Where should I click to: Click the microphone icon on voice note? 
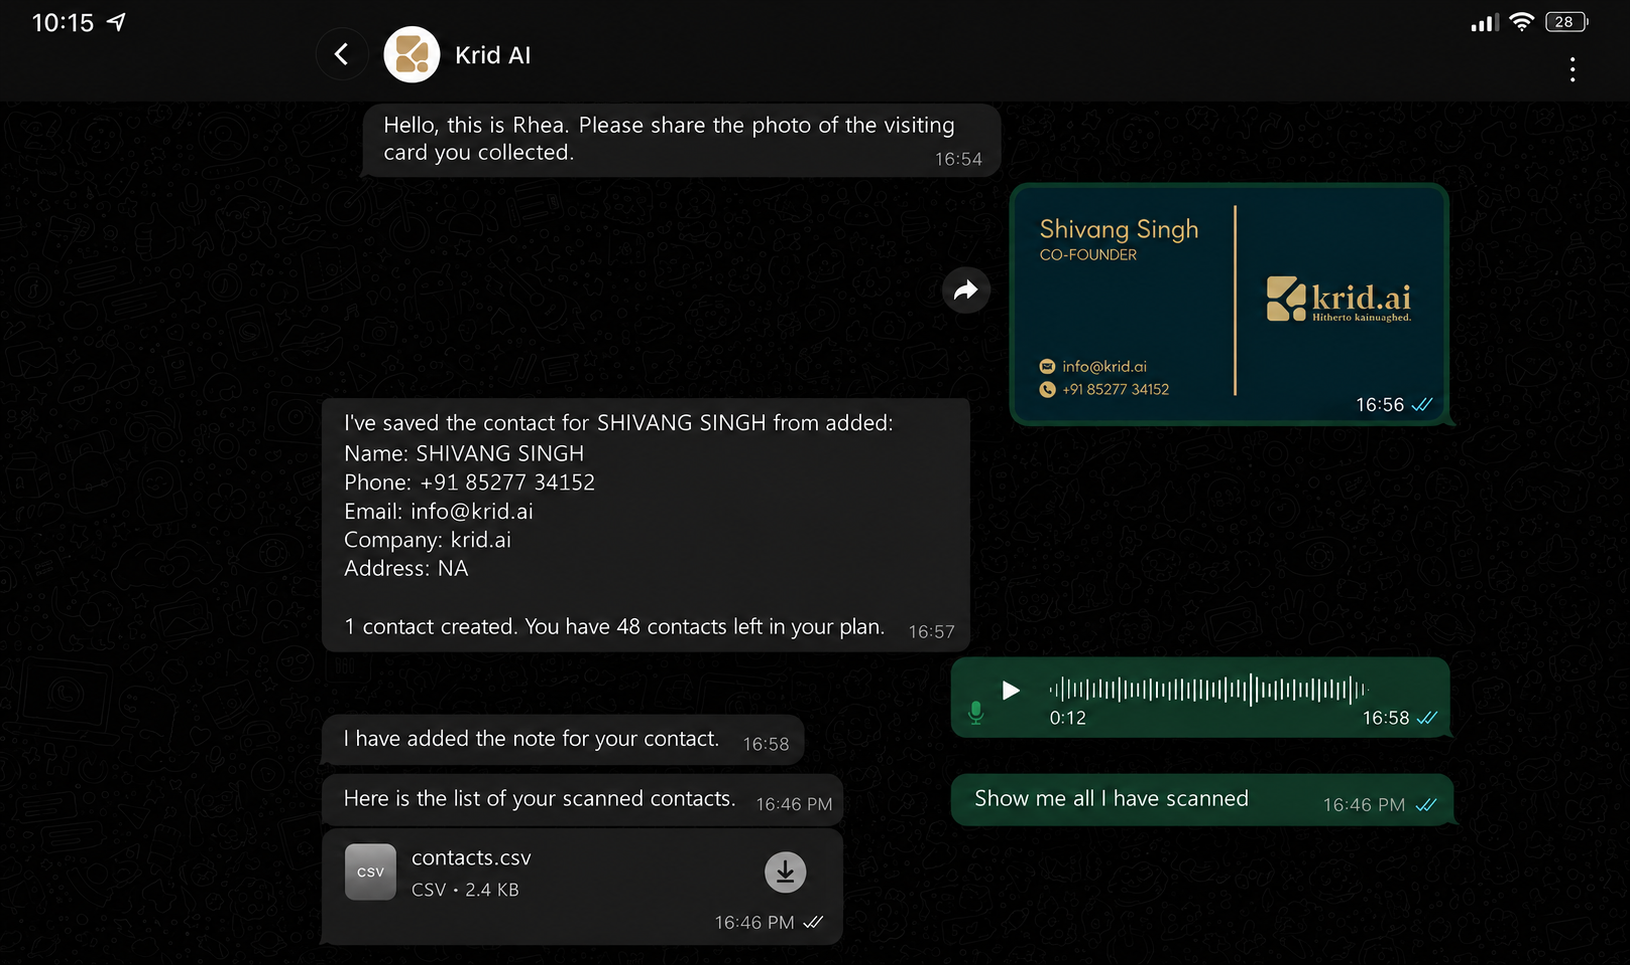point(976,712)
